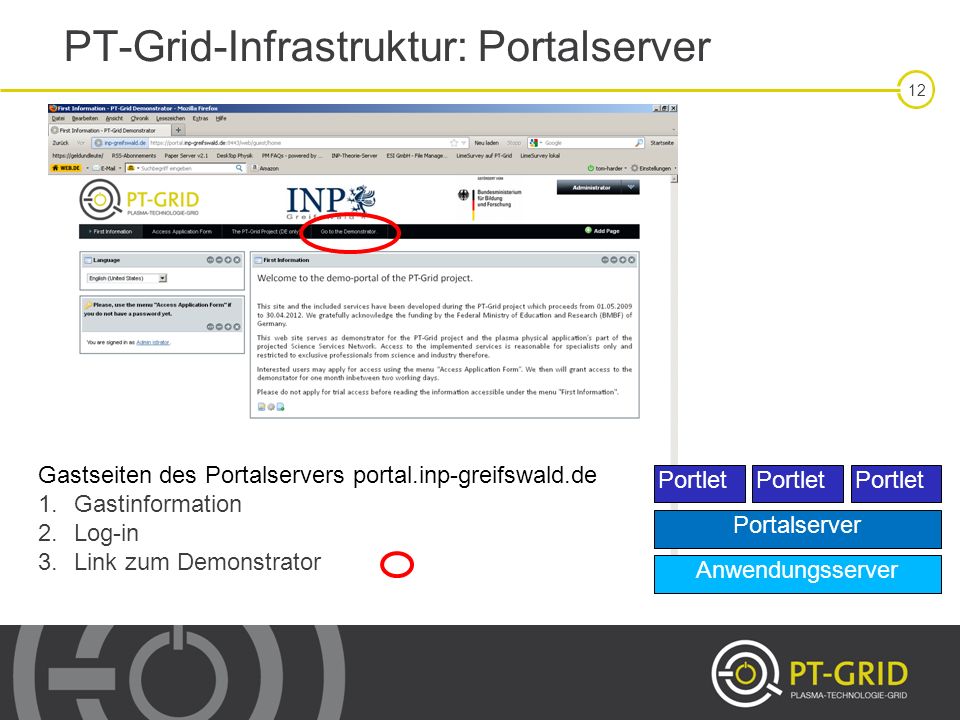
Task: Maximize the First Information portlet
Action: tap(623, 260)
